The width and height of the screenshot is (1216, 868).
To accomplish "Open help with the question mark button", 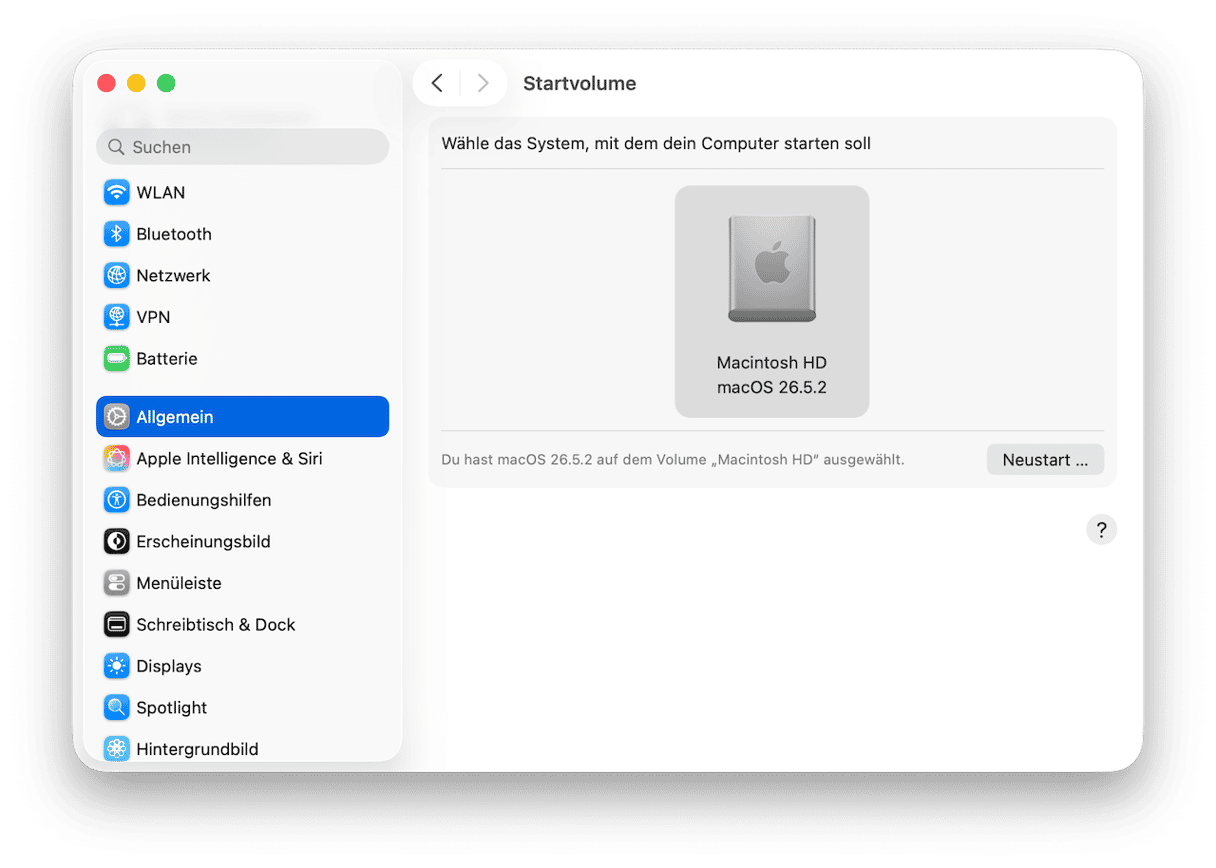I will (1101, 529).
